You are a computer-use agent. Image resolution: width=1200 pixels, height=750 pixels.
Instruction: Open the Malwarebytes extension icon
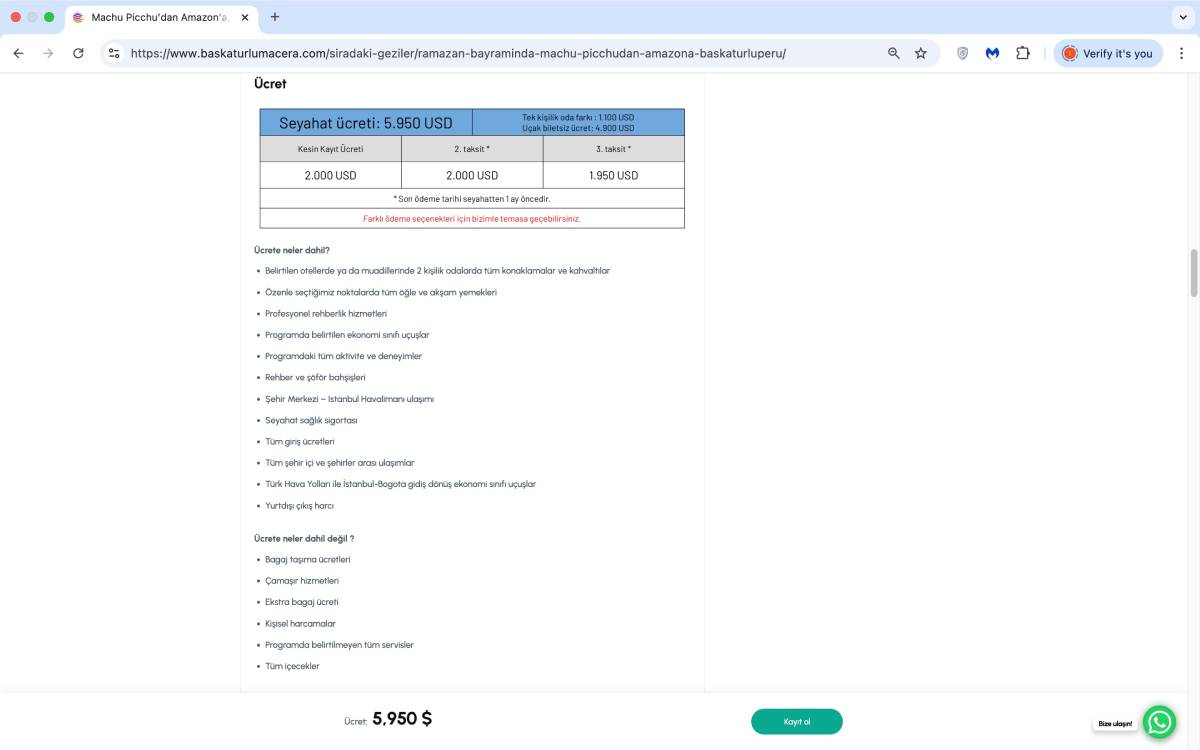[992, 53]
